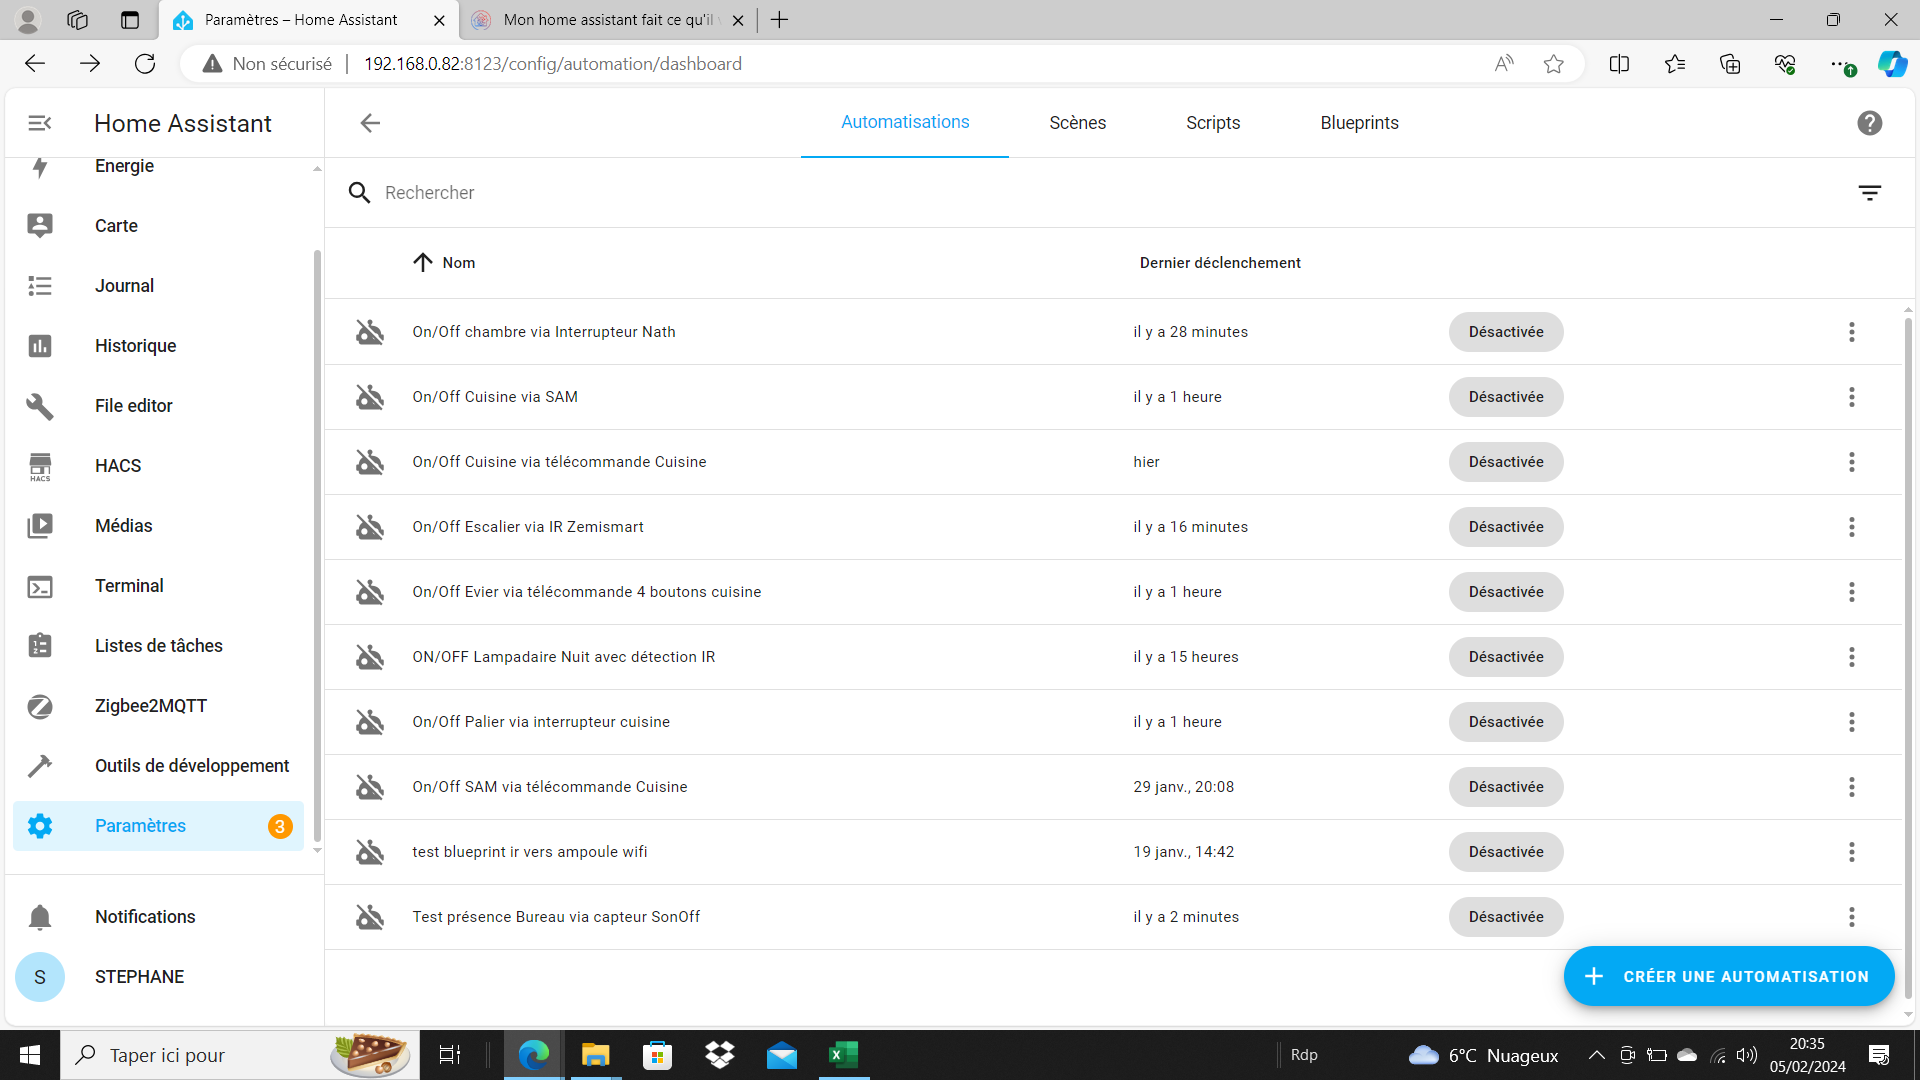
Task: Open the filter options icon
Action: pos(1869,193)
